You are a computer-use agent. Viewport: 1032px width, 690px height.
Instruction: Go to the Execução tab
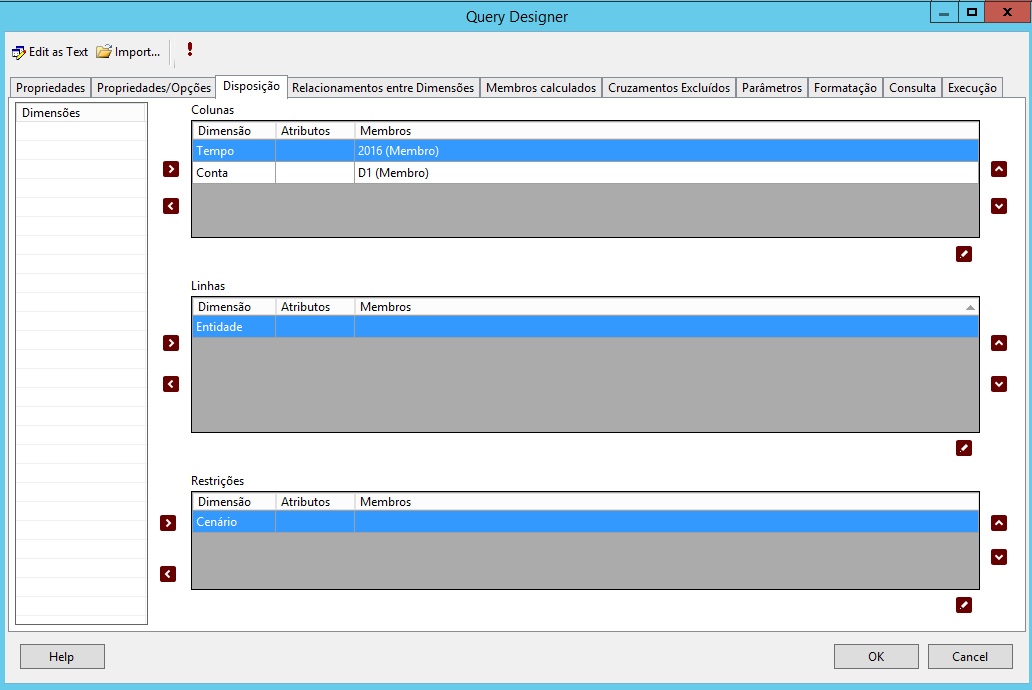(x=972, y=88)
